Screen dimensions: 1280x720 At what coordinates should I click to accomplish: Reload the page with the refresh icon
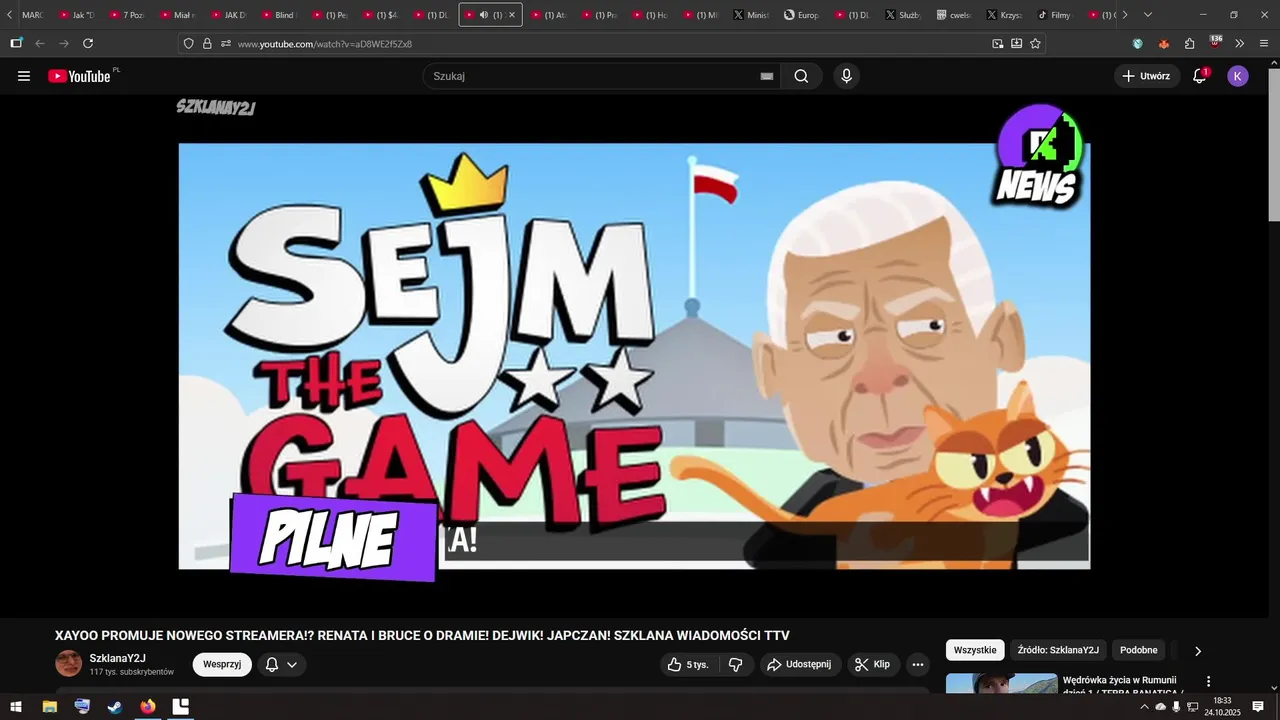coord(88,43)
